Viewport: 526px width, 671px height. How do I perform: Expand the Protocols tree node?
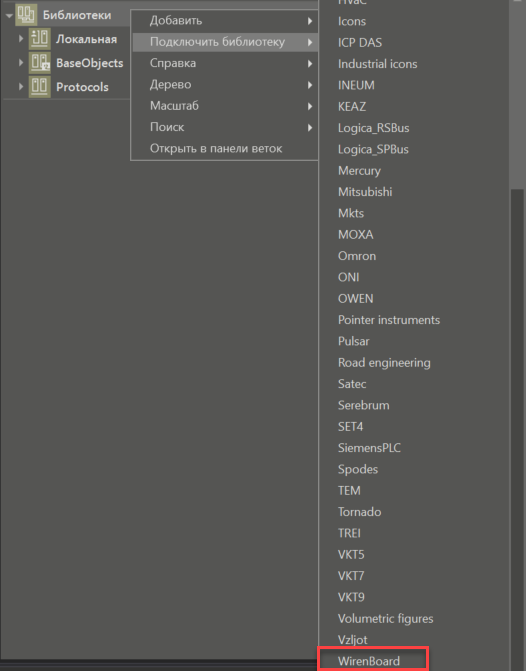click(x=21, y=86)
